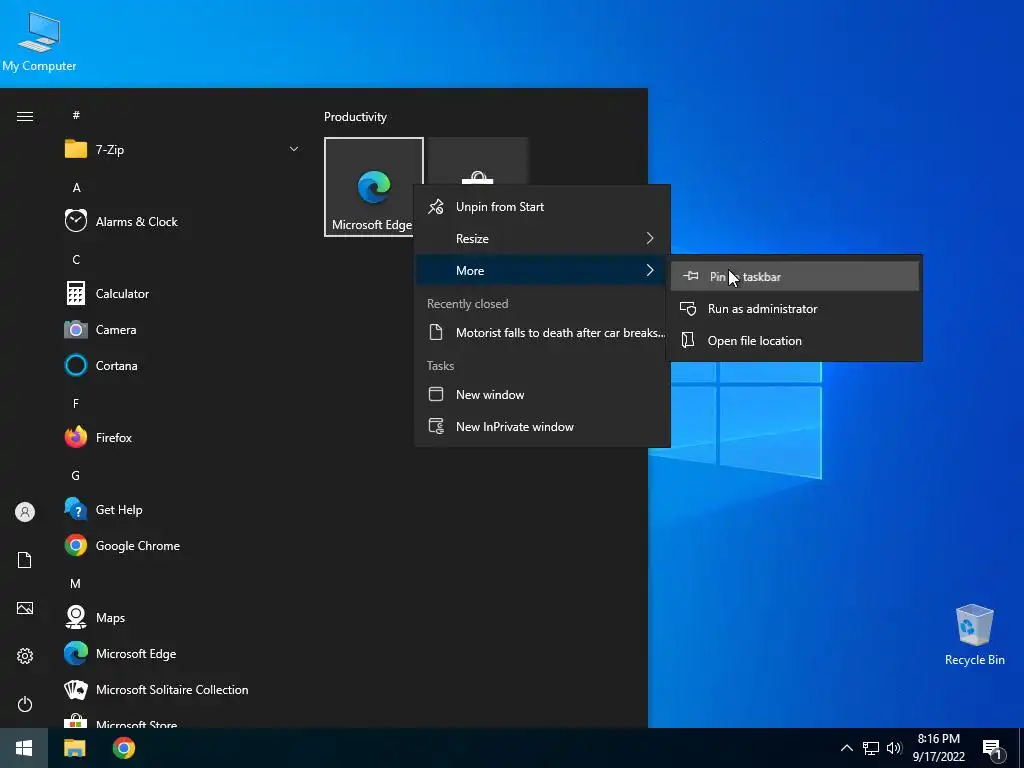Open Cortana app icon
This screenshot has height=768, width=1024.
[x=76, y=366]
